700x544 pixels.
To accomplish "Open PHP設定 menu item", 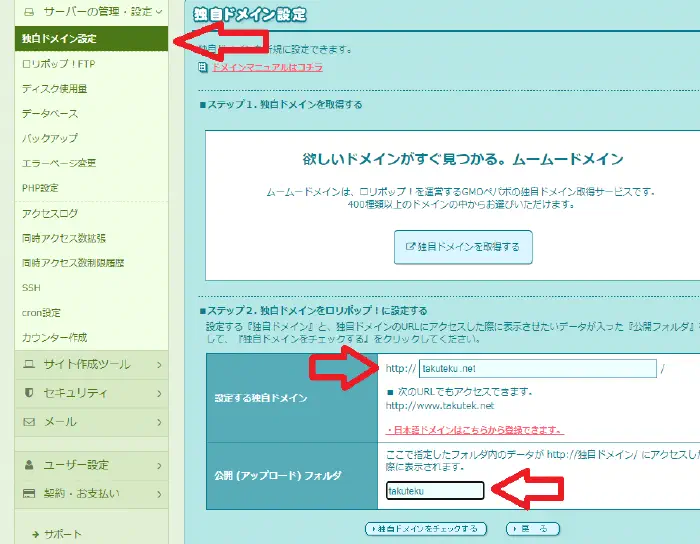I will tap(40, 188).
